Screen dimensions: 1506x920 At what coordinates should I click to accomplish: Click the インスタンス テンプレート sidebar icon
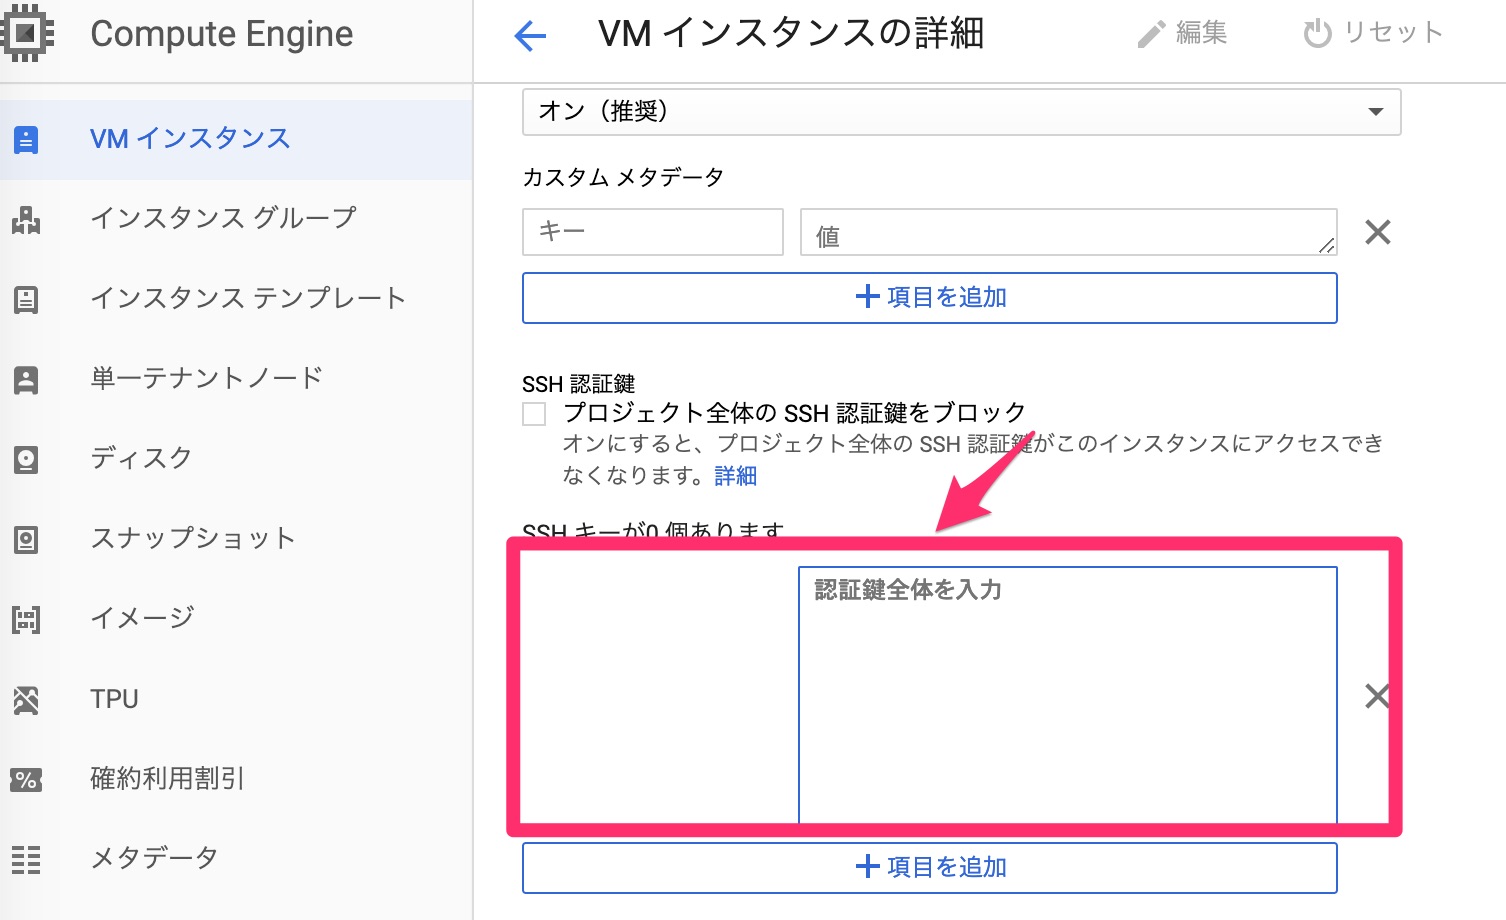pos(26,299)
